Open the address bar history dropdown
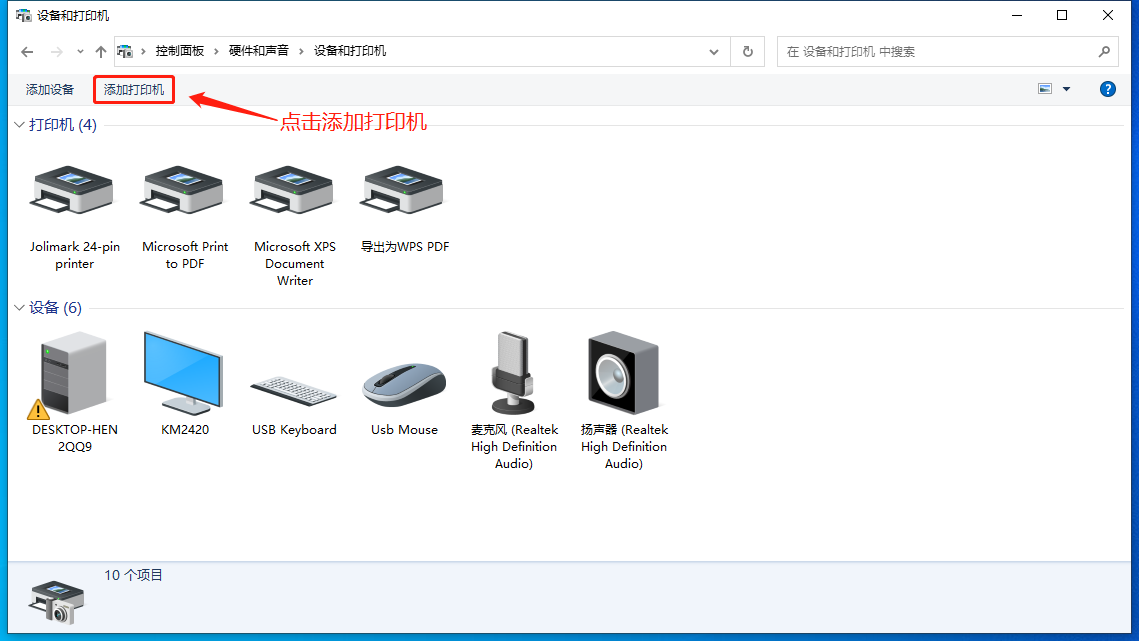1139x641 pixels. click(714, 52)
